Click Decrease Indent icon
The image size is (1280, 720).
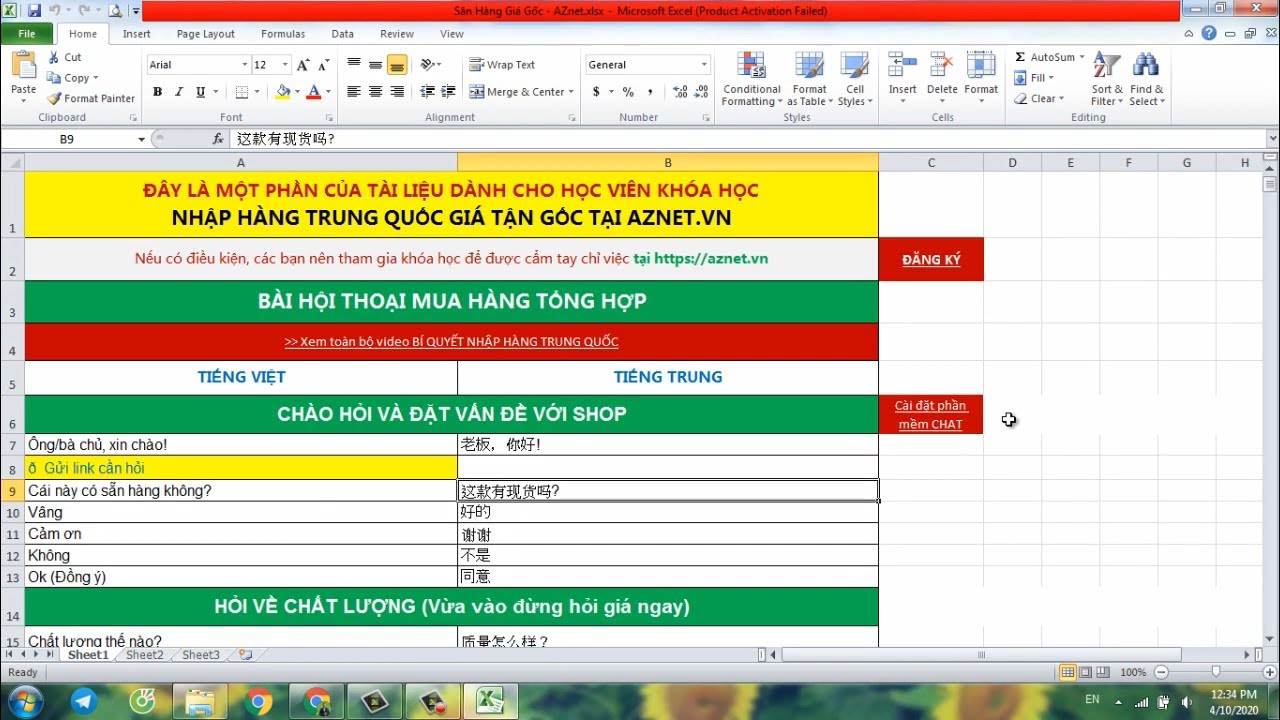pyautogui.click(x=427, y=92)
